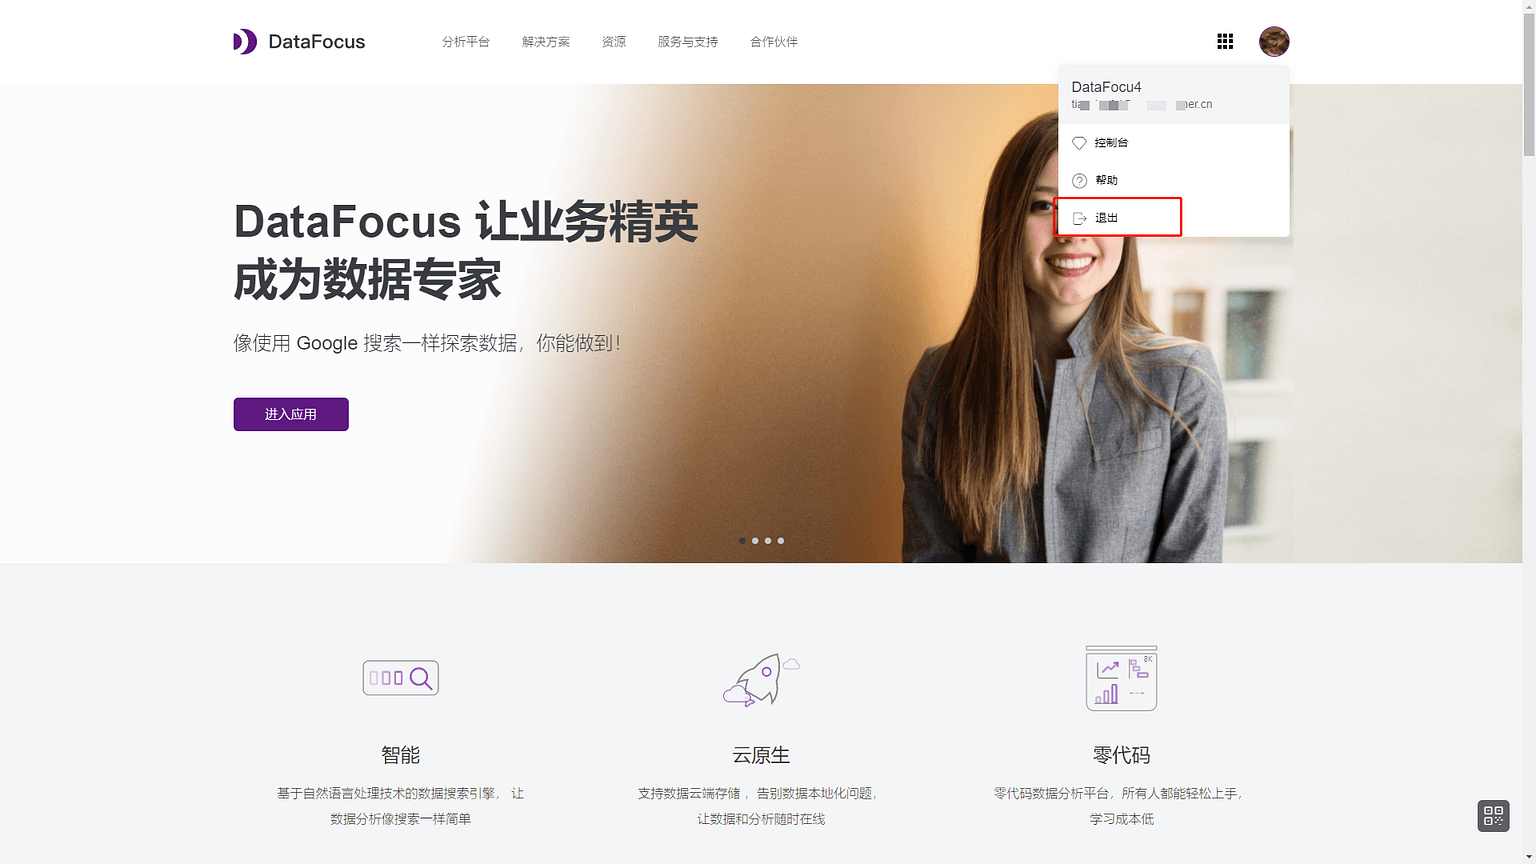Click the scrollbar up arrow

[x=1529, y=6]
